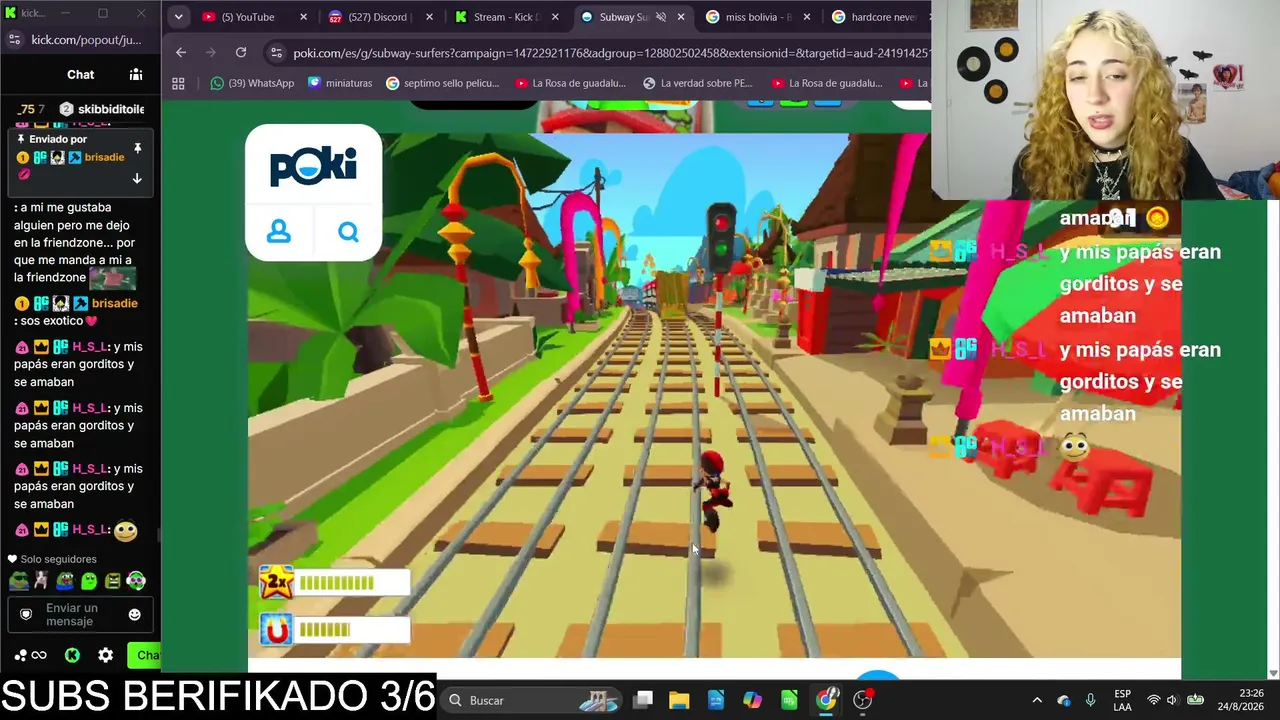Open Task View on the taskbar
The image size is (1280, 720).
(643, 700)
